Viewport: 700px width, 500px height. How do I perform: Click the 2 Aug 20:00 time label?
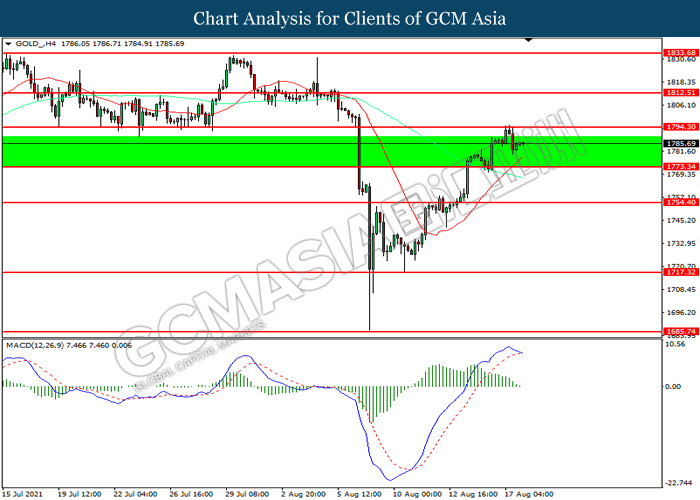coord(303,494)
